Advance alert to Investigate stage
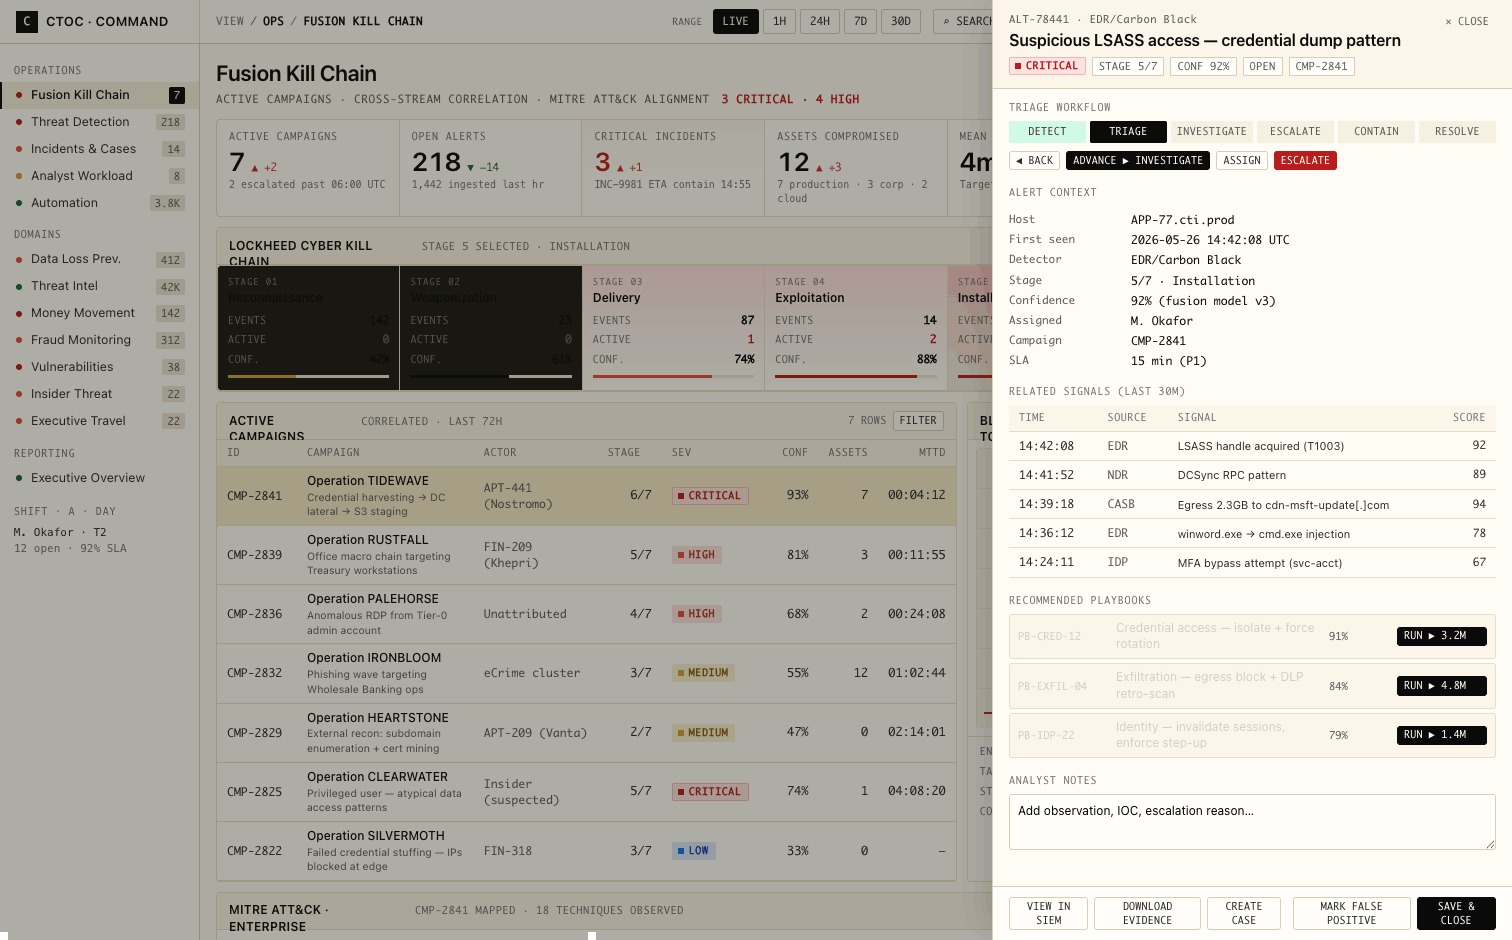 tap(1138, 160)
